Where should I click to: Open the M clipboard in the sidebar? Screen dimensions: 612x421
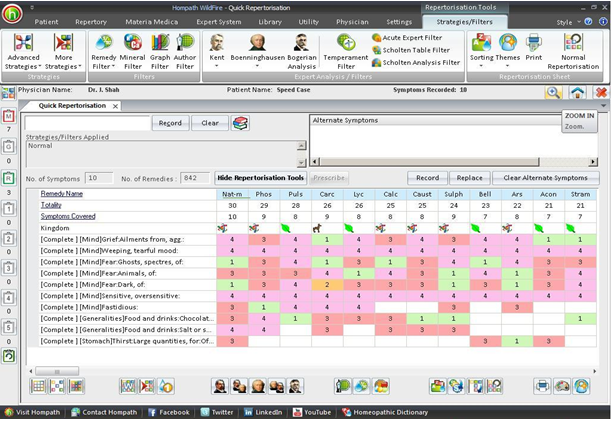point(9,116)
